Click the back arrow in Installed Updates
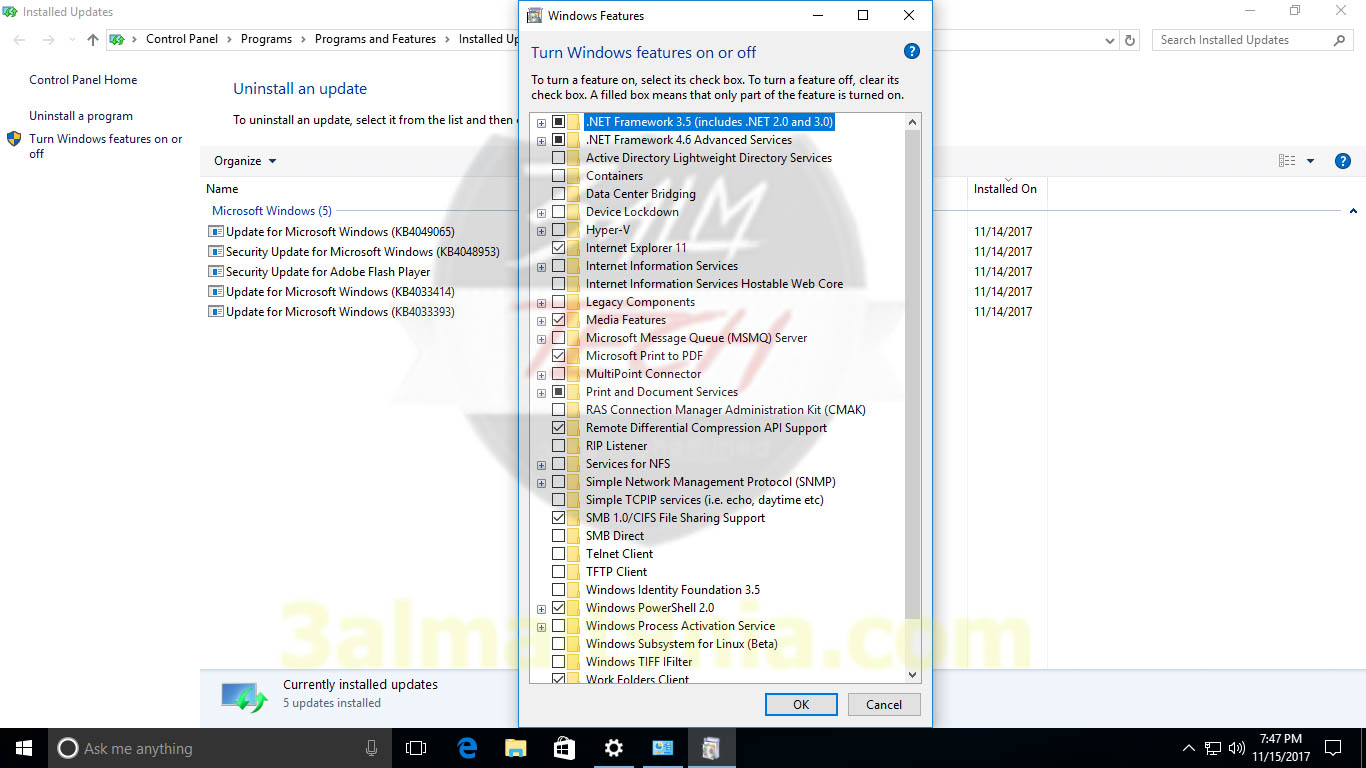This screenshot has width=1366, height=768. [20, 40]
